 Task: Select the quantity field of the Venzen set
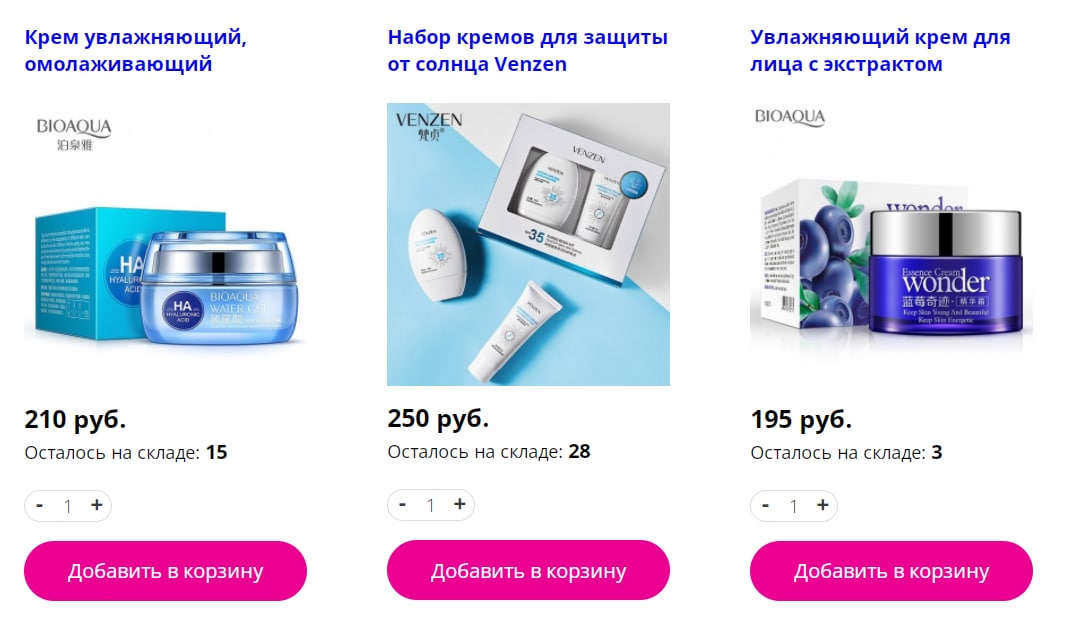click(430, 506)
